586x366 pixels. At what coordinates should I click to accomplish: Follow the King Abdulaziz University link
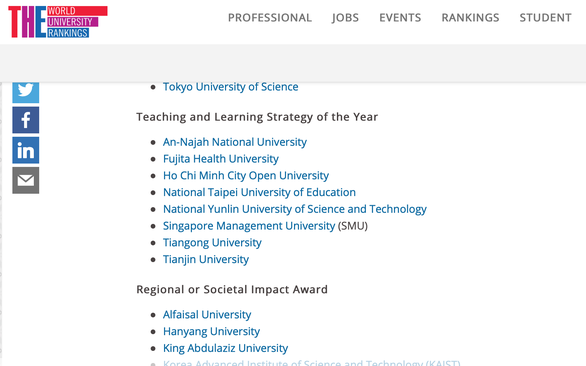[225, 348]
